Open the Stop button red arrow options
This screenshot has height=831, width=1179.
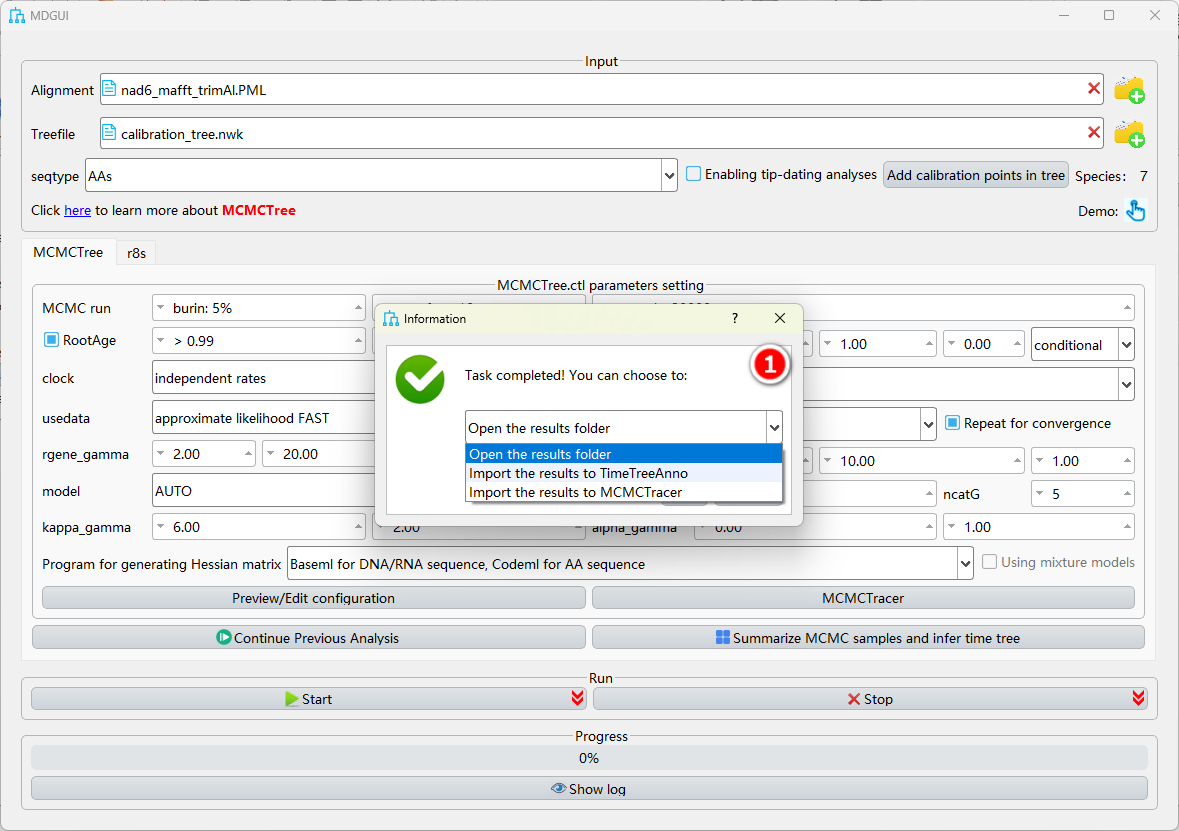point(1138,699)
